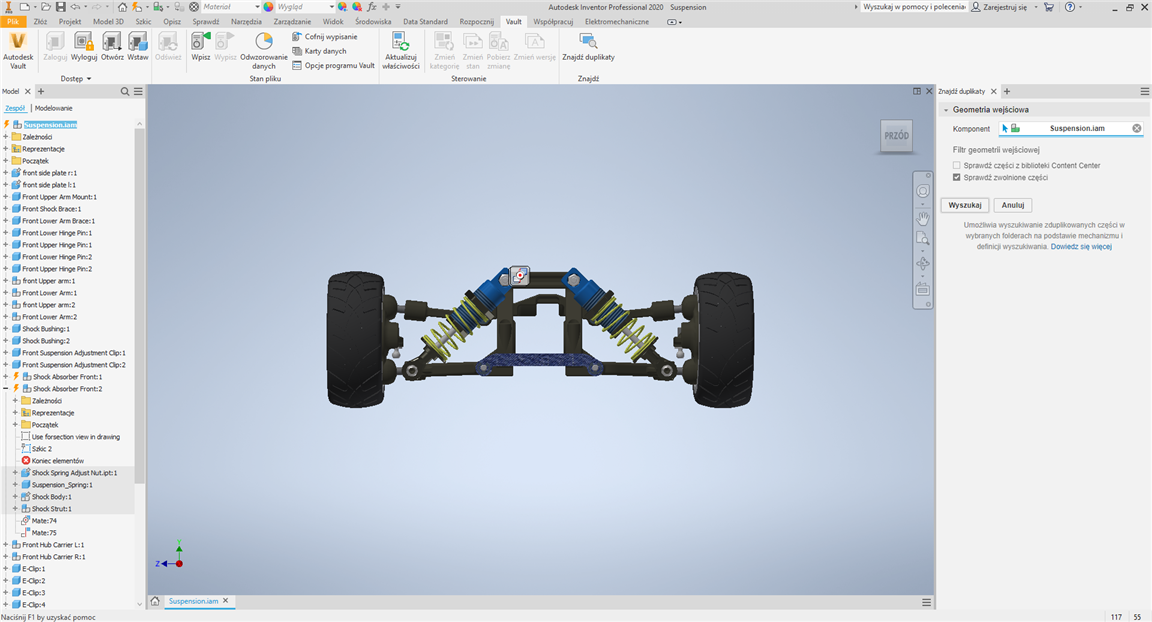Image resolution: width=1152 pixels, height=622 pixels.
Task: Close the Suspension.iam document tab
Action: 226,601
